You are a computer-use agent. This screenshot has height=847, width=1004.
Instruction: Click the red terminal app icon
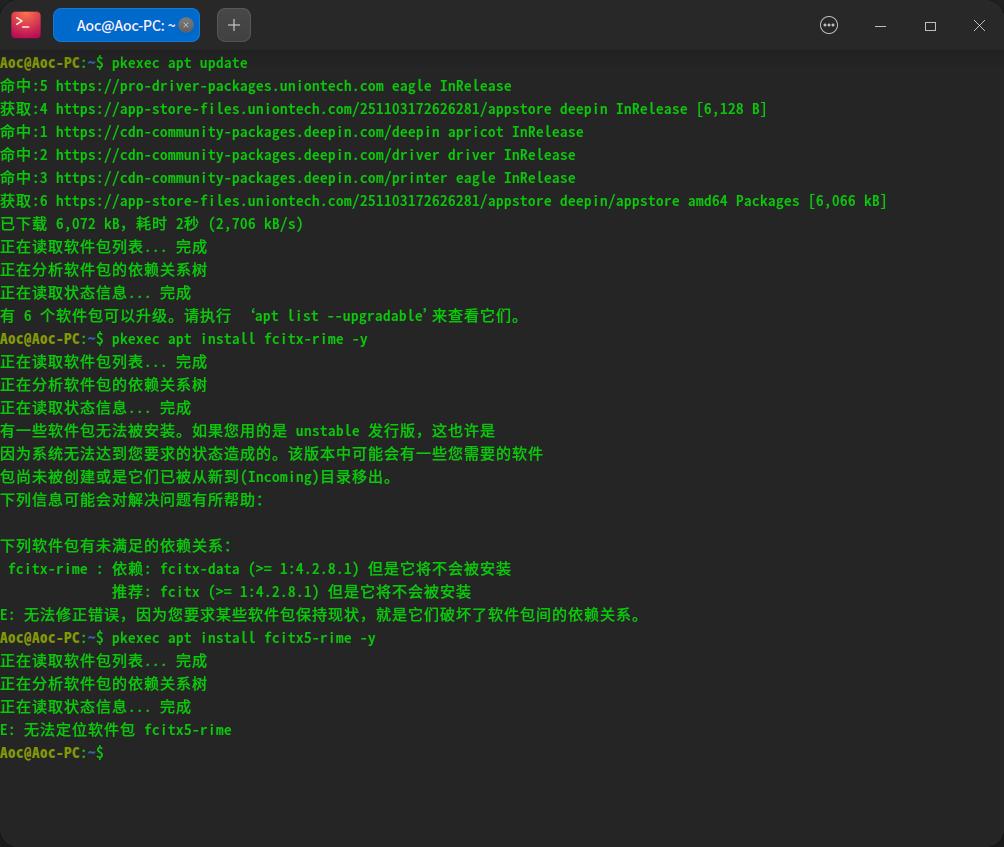pyautogui.click(x=26, y=25)
